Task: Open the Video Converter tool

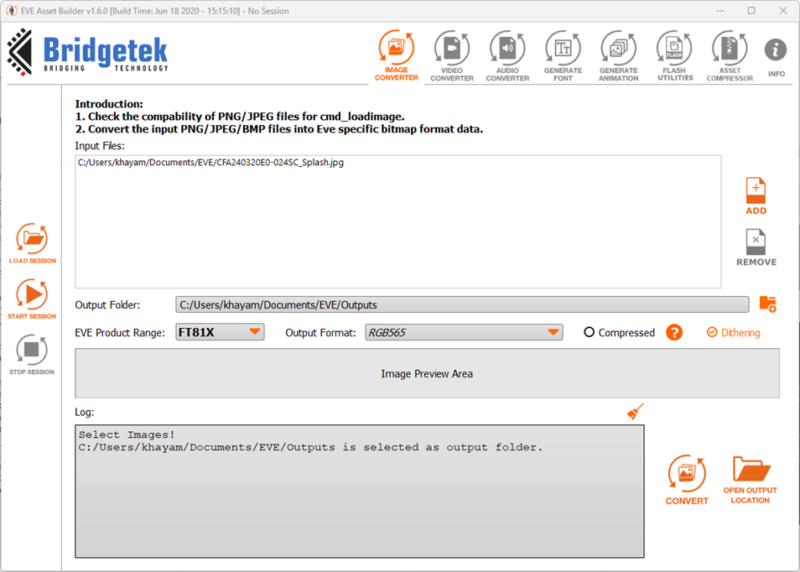Action: click(452, 56)
